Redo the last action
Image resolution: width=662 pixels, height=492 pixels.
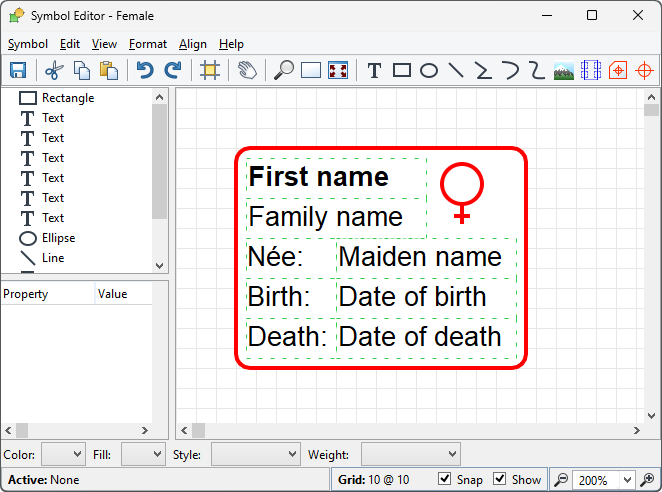coord(173,70)
